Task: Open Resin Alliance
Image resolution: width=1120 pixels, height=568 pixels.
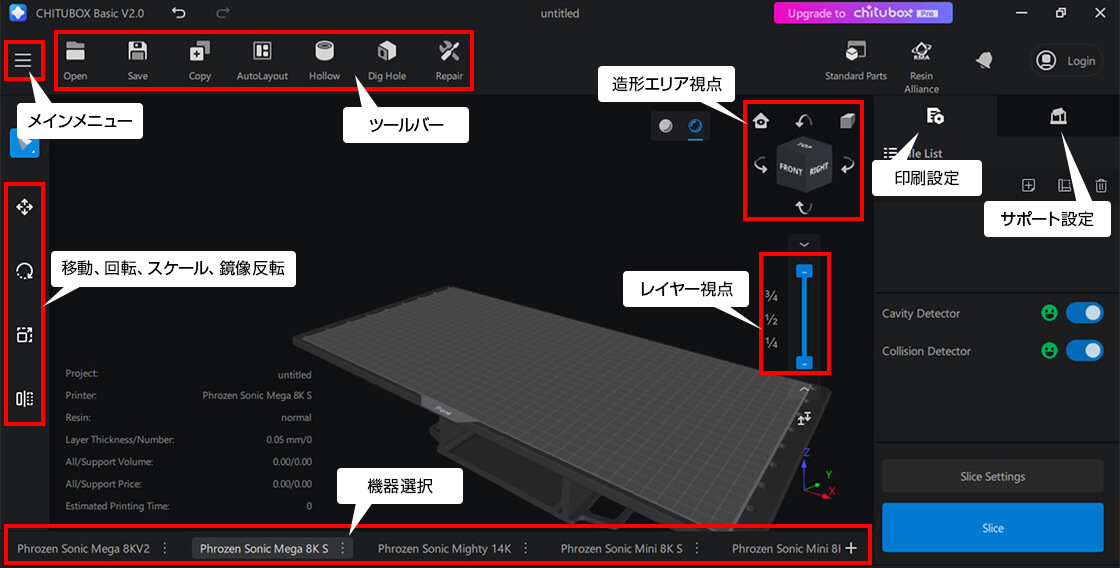Action: 921,67
